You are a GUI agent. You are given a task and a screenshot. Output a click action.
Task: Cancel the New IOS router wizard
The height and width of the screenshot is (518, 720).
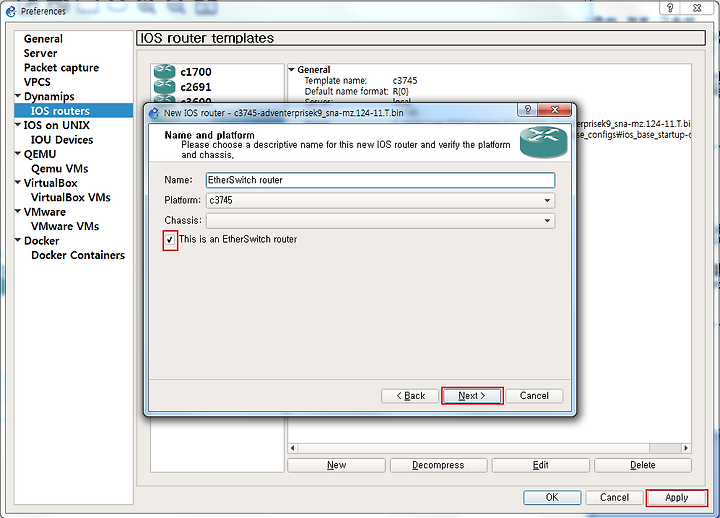coord(534,396)
